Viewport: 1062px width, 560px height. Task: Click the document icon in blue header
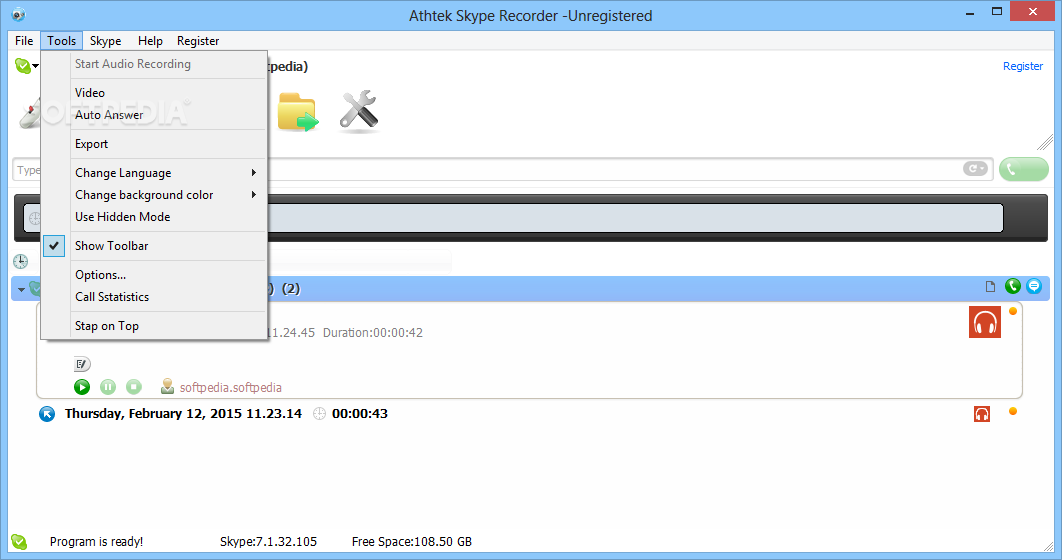coord(990,287)
